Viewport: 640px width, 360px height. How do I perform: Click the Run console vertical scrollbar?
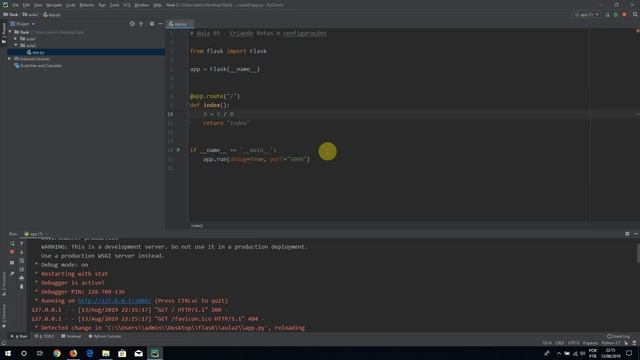pos(638,253)
